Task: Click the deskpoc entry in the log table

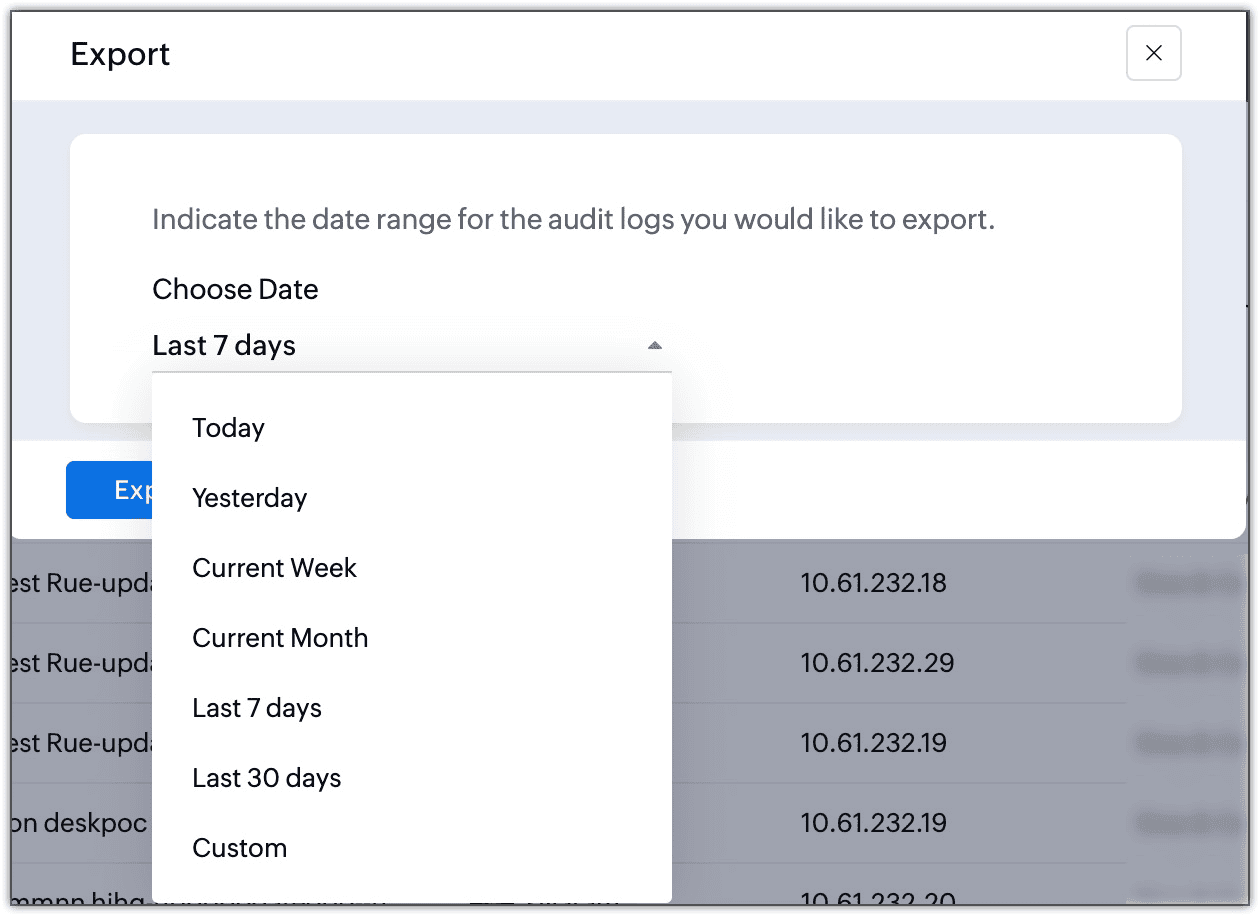Action: point(80,823)
